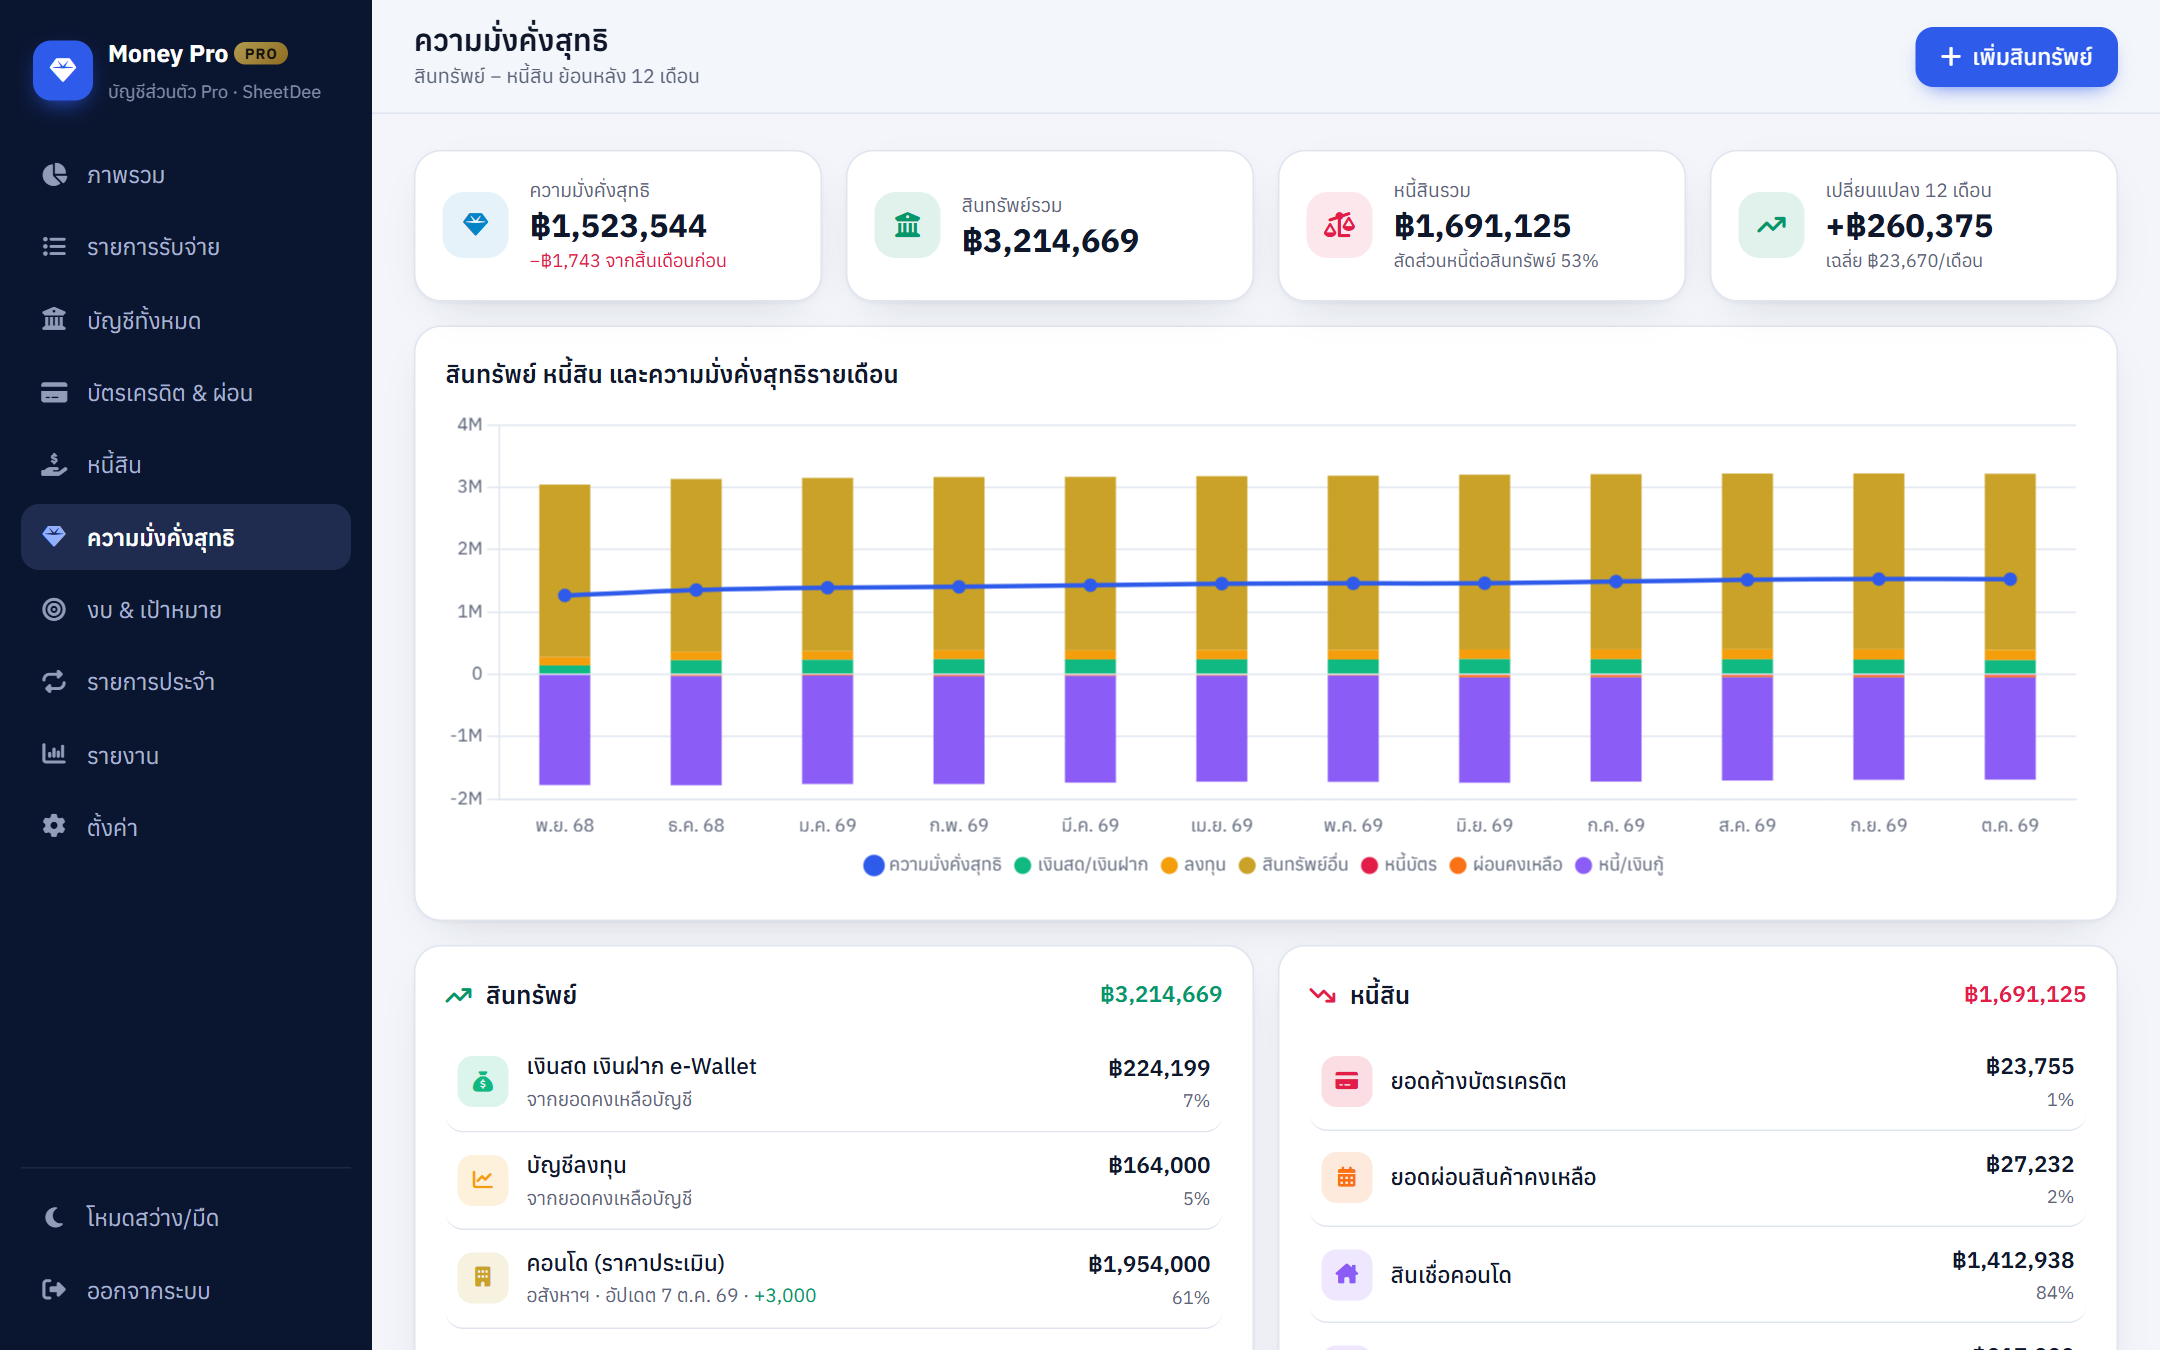The width and height of the screenshot is (2160, 1350).
Task: Click รายการประจำ repeat arrows icon
Action: click(54, 682)
